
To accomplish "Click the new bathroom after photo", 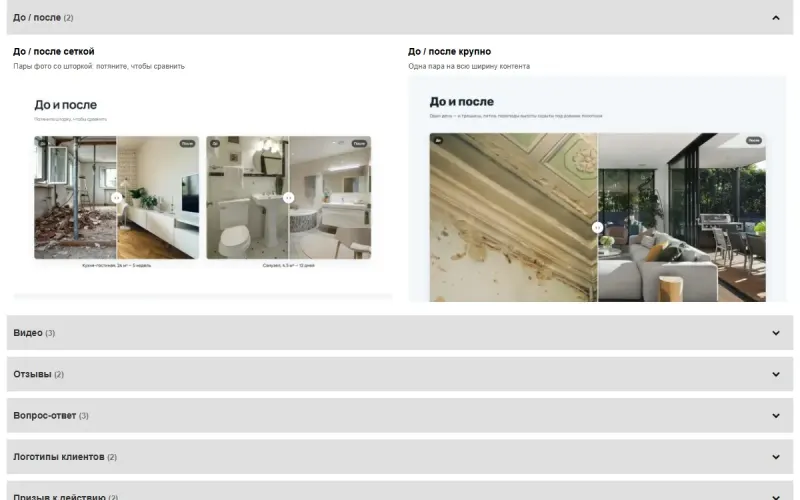I will point(330,197).
